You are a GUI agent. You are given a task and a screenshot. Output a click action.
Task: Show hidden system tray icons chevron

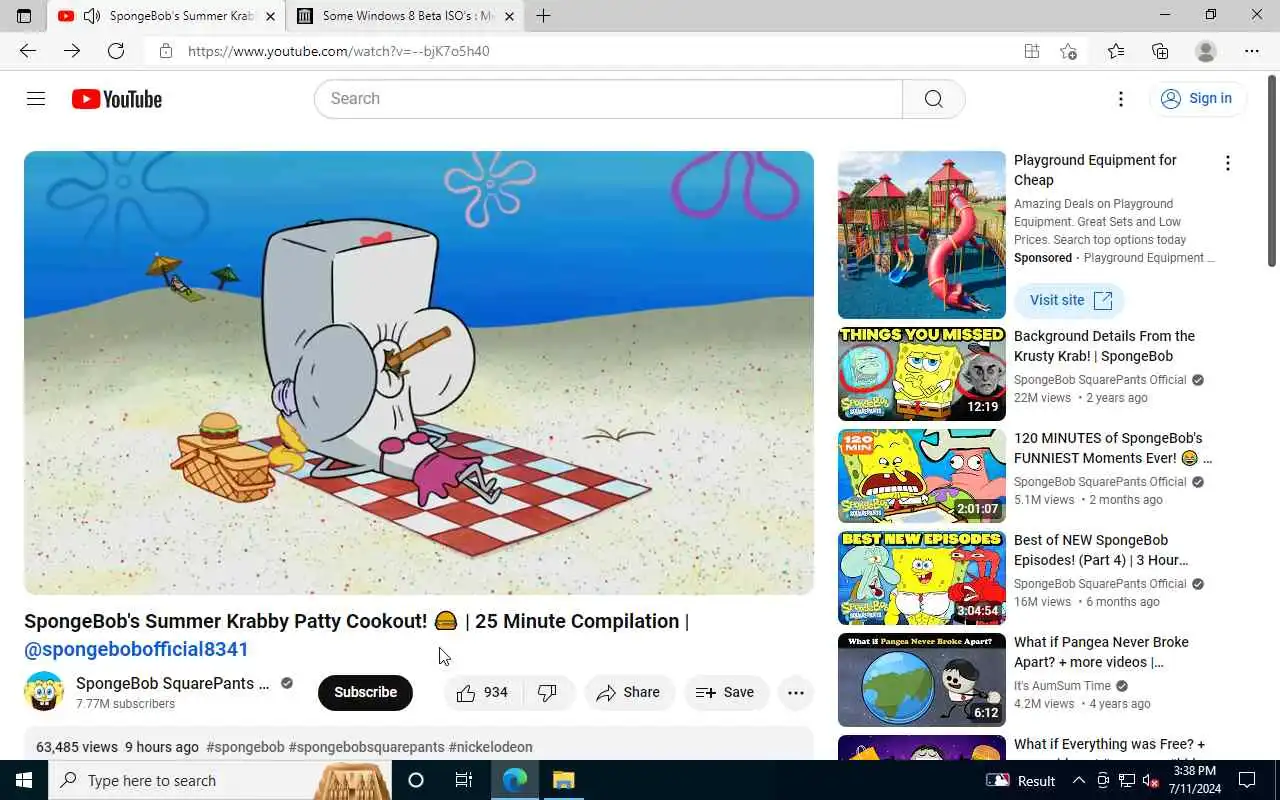point(1080,780)
